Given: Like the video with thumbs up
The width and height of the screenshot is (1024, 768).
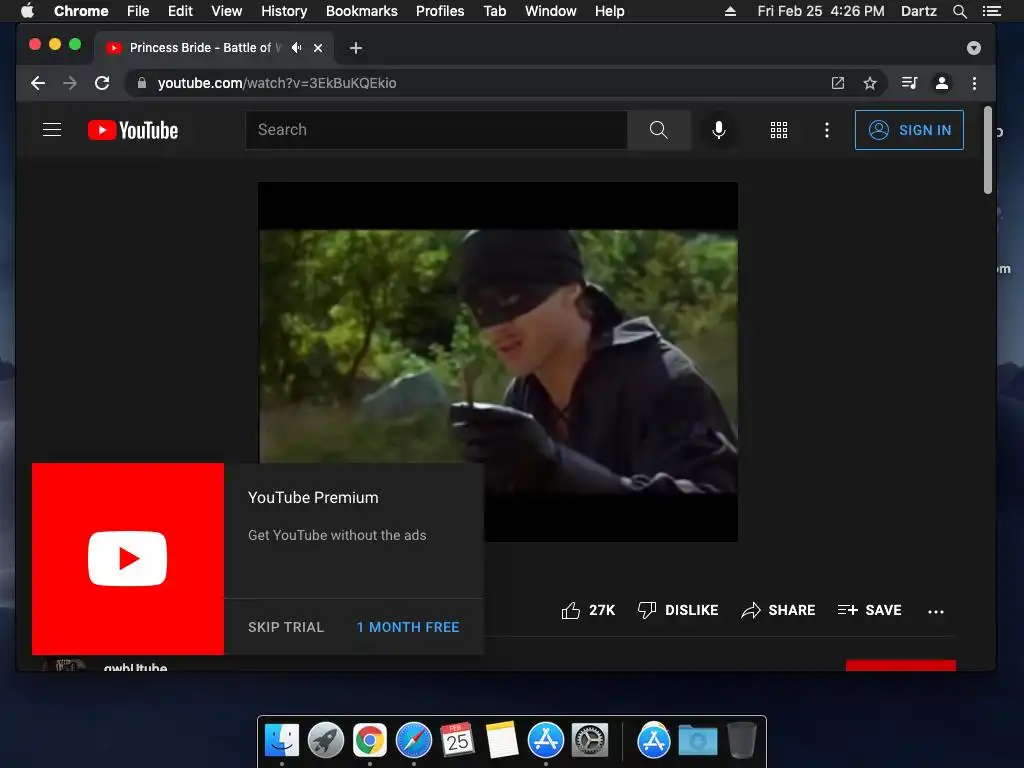Looking at the screenshot, I should pos(571,610).
